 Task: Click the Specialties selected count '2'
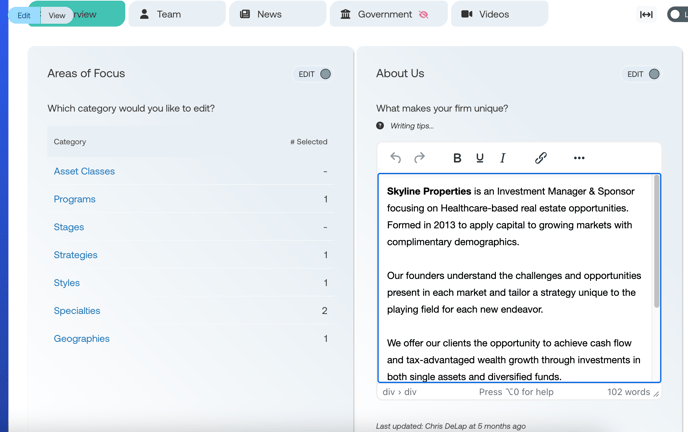[x=324, y=311]
